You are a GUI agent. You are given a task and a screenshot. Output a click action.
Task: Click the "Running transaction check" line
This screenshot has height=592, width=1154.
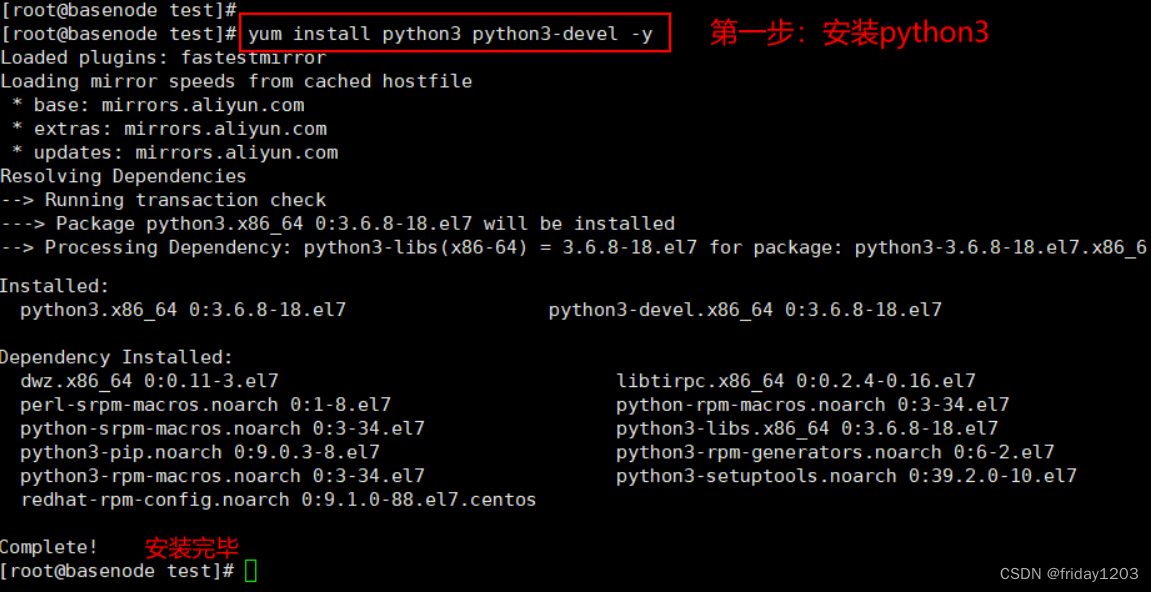164,200
